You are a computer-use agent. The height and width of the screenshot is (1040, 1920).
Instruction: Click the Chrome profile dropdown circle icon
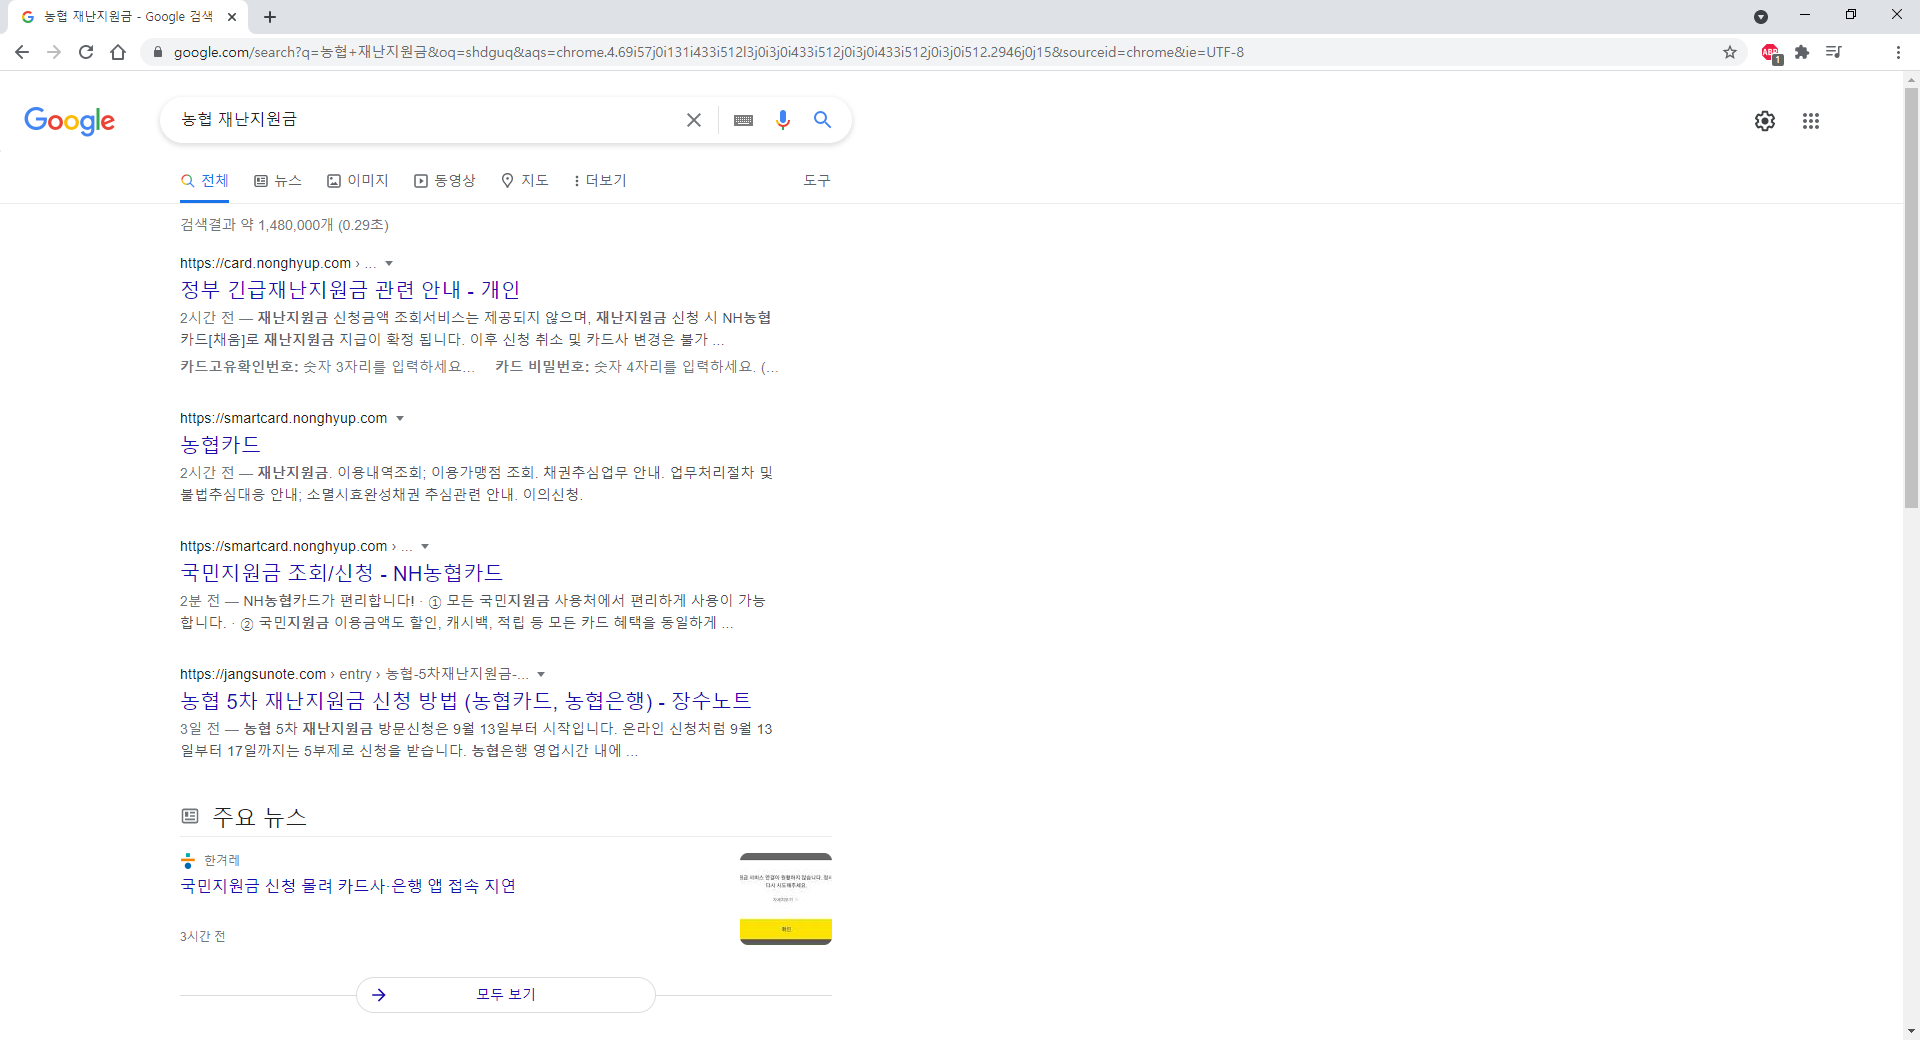1761,17
